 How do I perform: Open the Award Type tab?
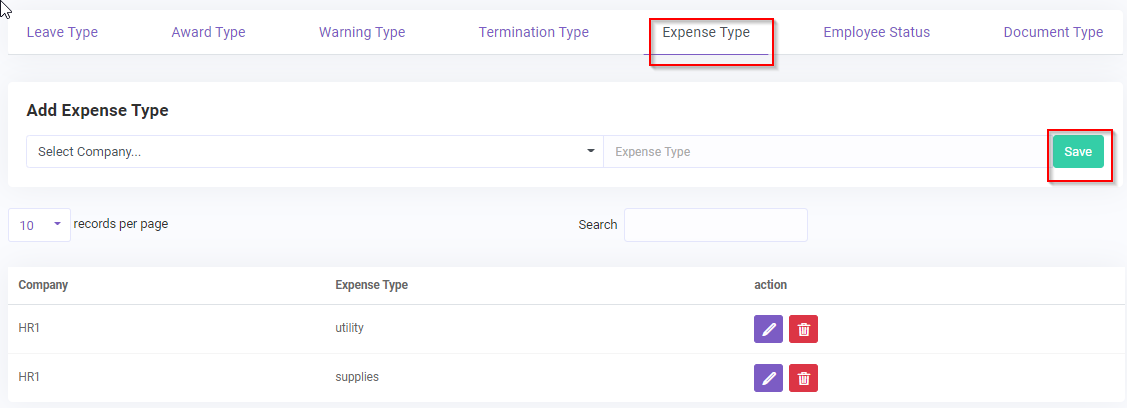(x=208, y=32)
